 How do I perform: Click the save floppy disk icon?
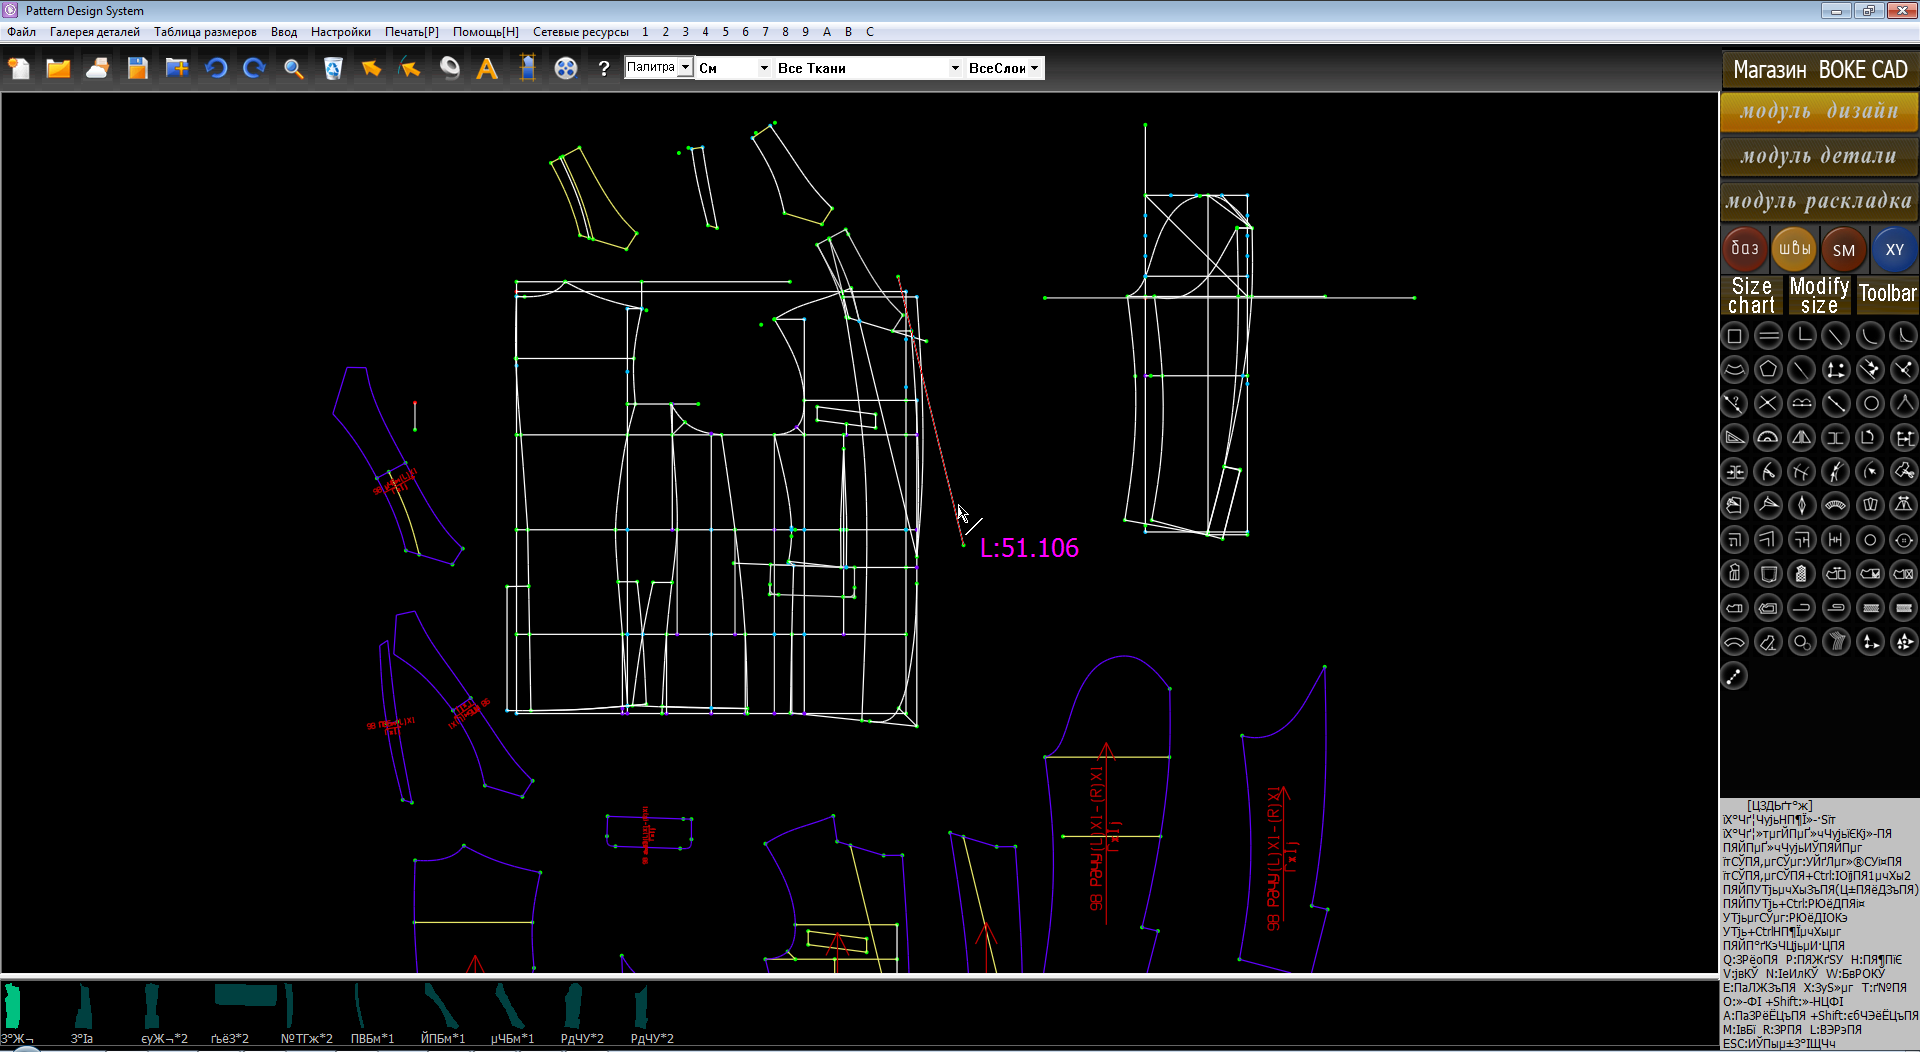[137, 68]
